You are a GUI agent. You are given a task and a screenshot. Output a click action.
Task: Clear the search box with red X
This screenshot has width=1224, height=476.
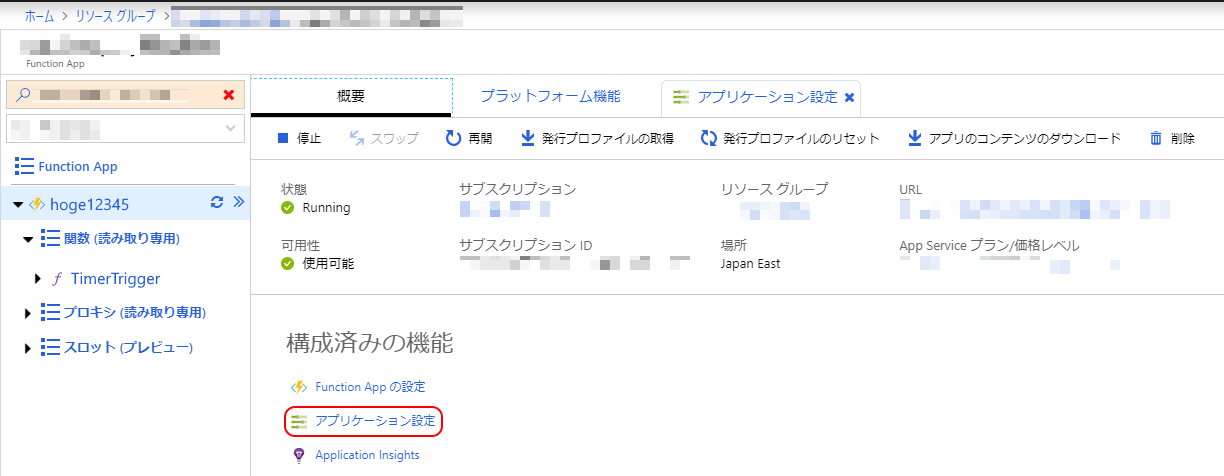pyautogui.click(x=229, y=95)
